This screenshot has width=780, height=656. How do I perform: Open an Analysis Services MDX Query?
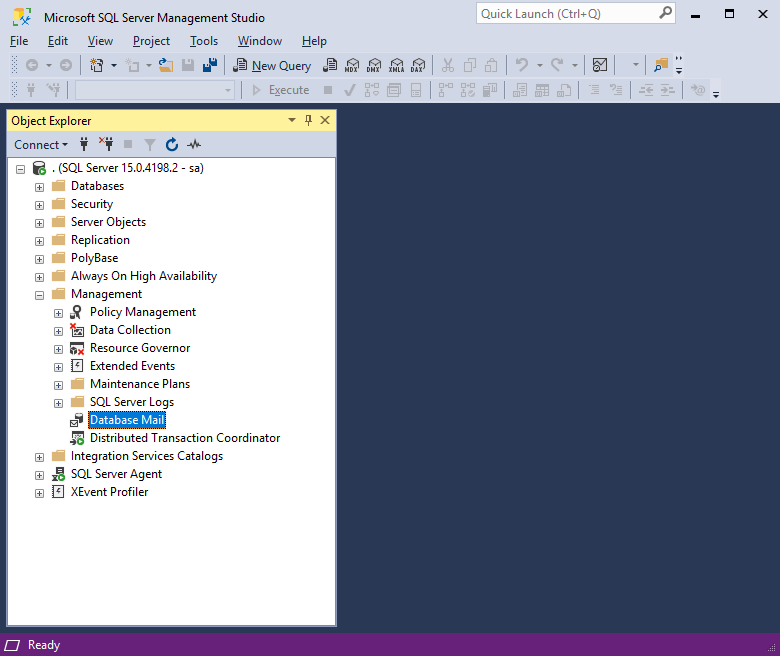352,65
